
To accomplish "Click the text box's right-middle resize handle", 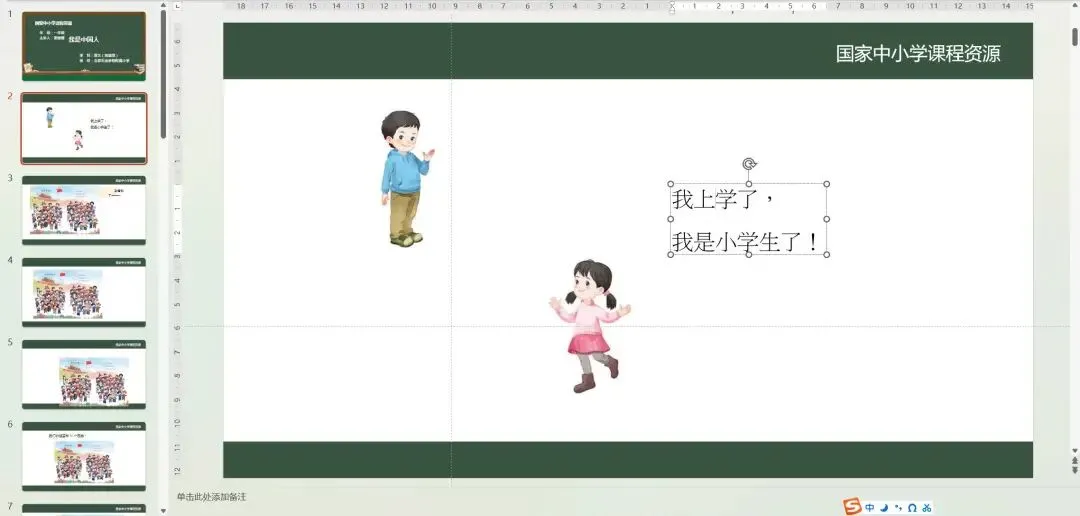I will [x=827, y=219].
